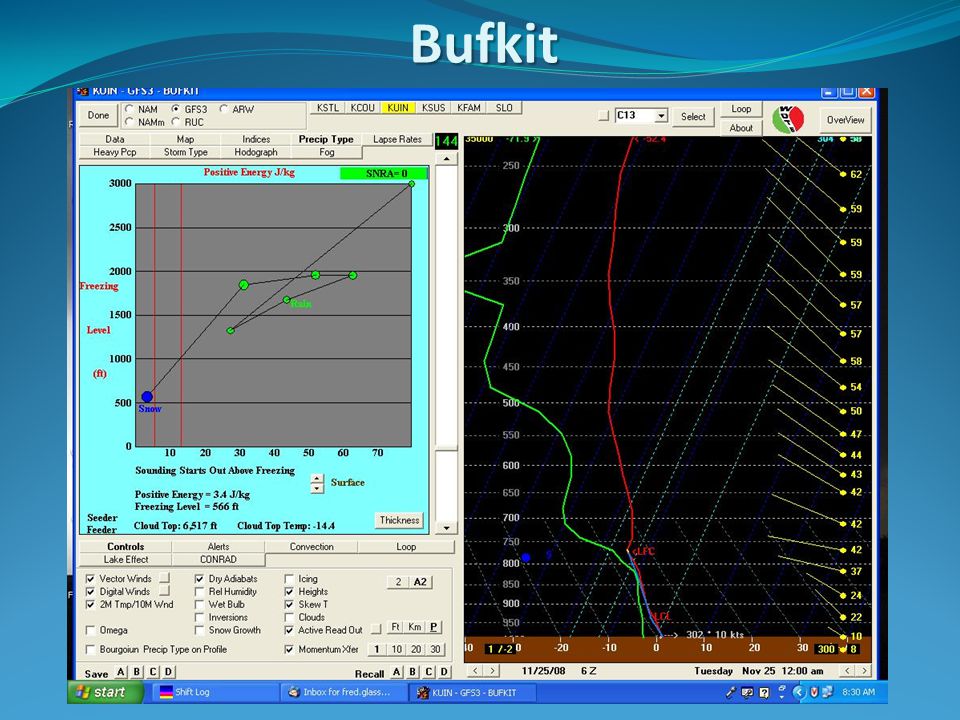Click the KUIN - GFS3 - BUFKIT taskbar item
The width and height of the screenshot is (960, 720).
(473, 692)
